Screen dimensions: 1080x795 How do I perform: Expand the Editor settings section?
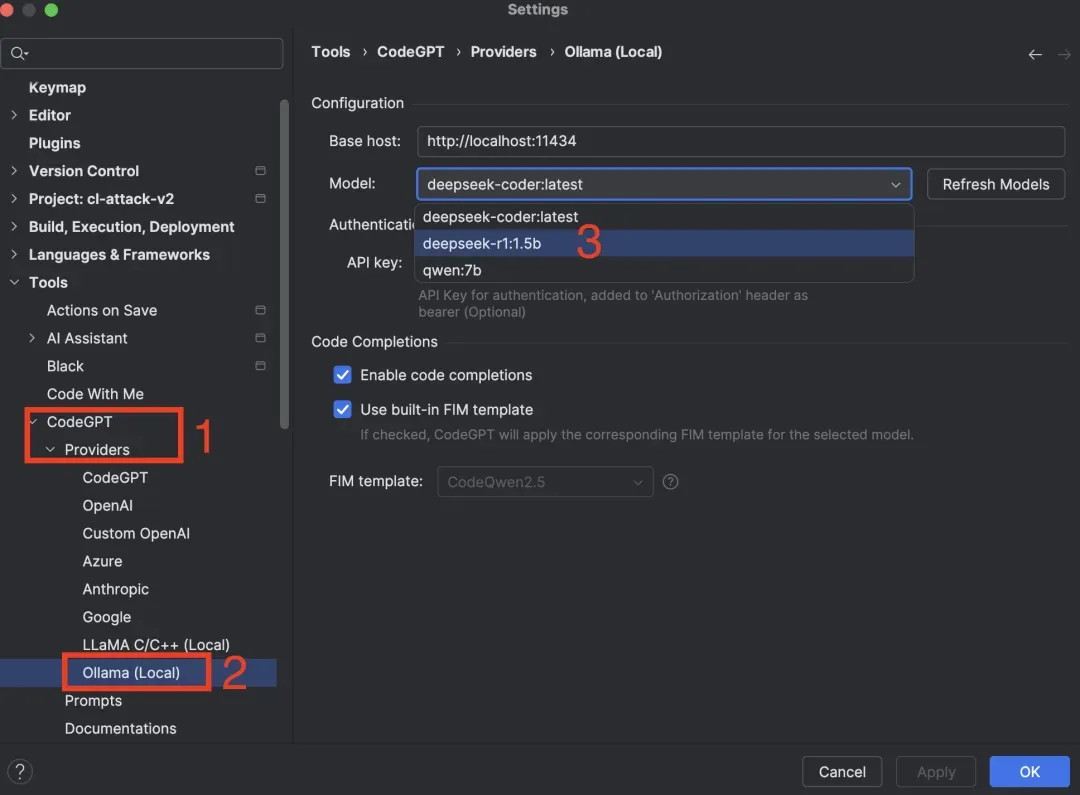(x=14, y=115)
